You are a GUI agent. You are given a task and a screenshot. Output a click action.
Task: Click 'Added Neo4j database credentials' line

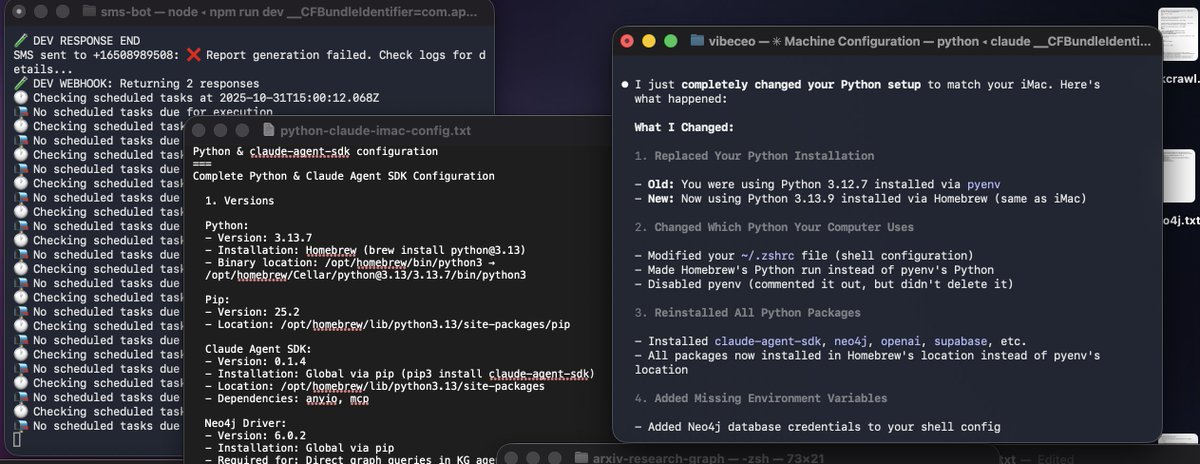(817, 427)
